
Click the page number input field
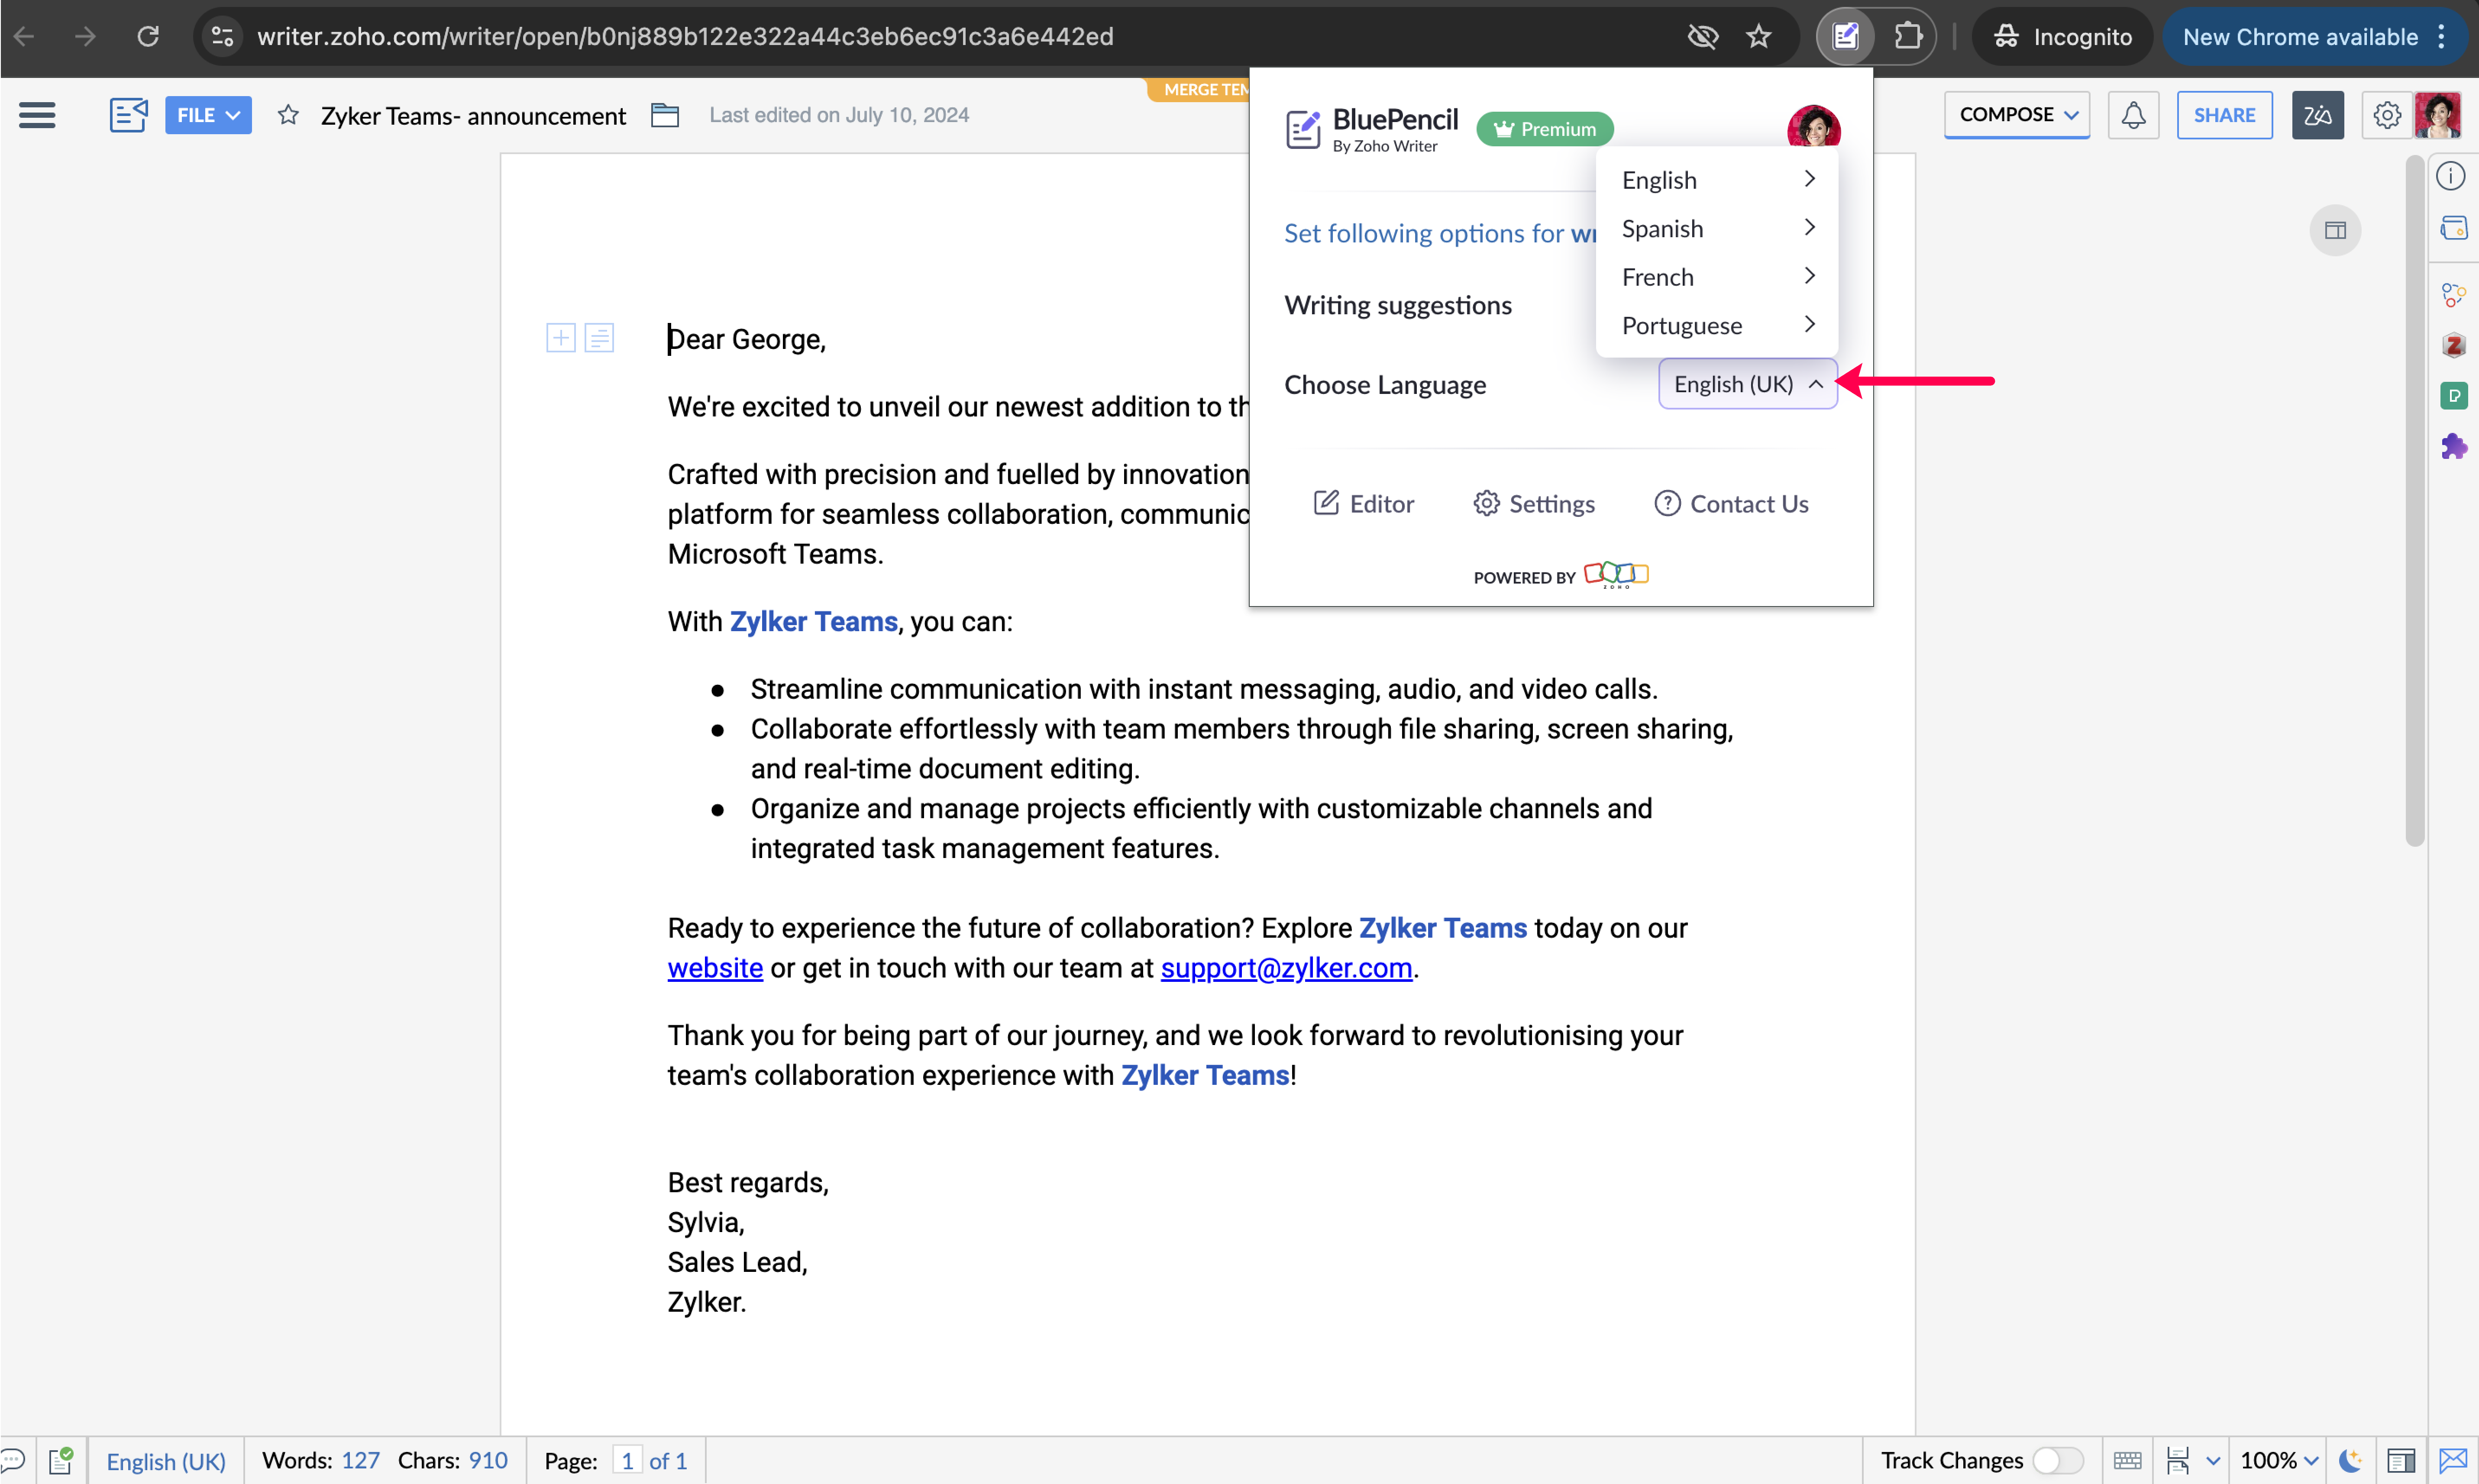click(x=627, y=1460)
